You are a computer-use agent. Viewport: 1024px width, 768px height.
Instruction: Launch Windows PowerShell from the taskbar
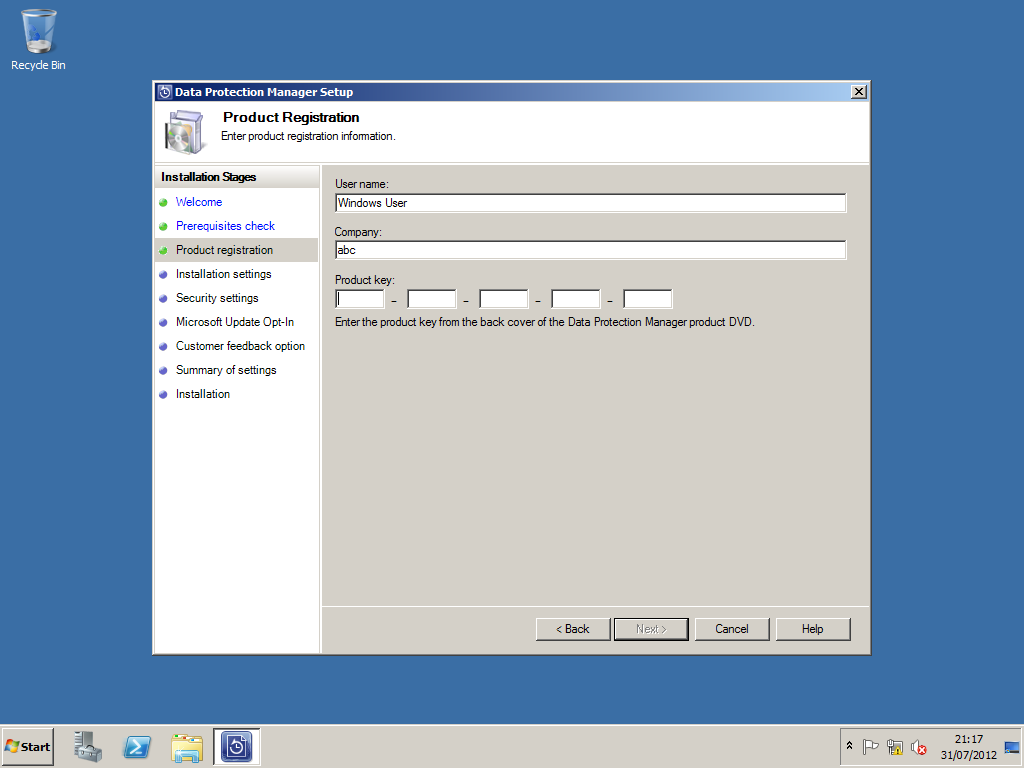[137, 746]
